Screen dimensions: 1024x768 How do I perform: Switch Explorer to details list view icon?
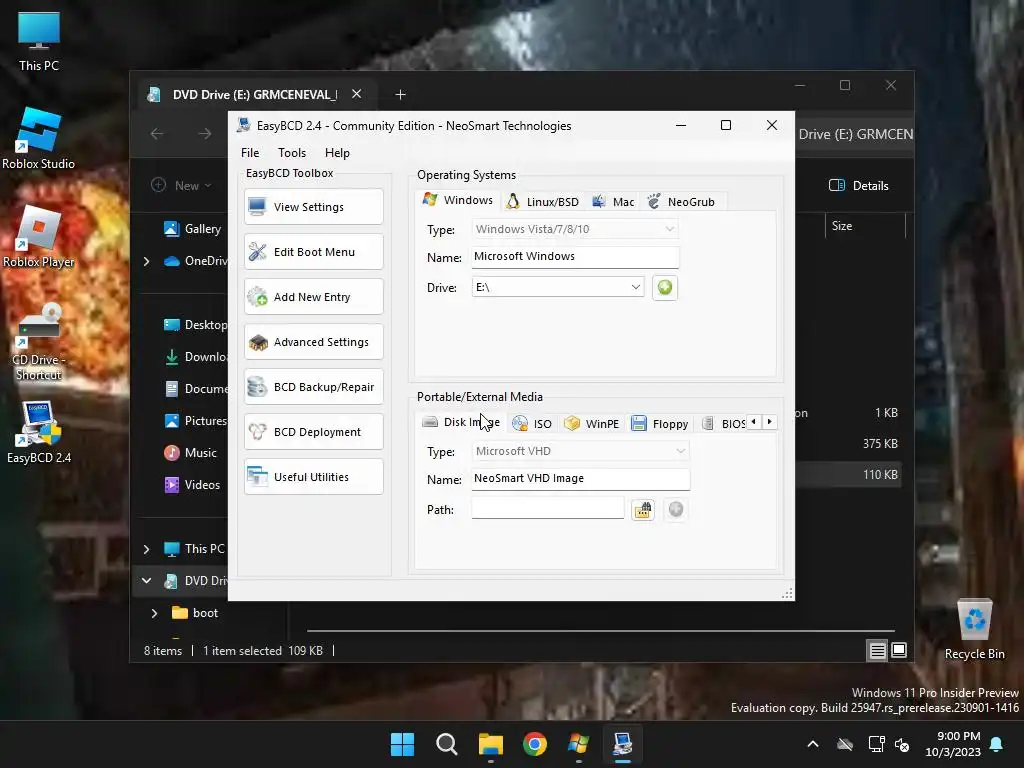(877, 650)
